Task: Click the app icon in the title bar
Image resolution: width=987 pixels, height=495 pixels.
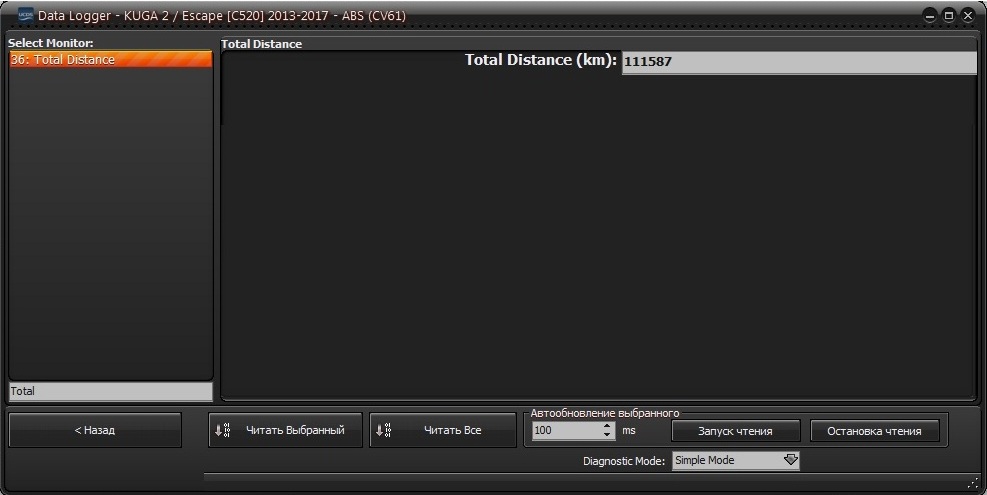Action: 26,16
